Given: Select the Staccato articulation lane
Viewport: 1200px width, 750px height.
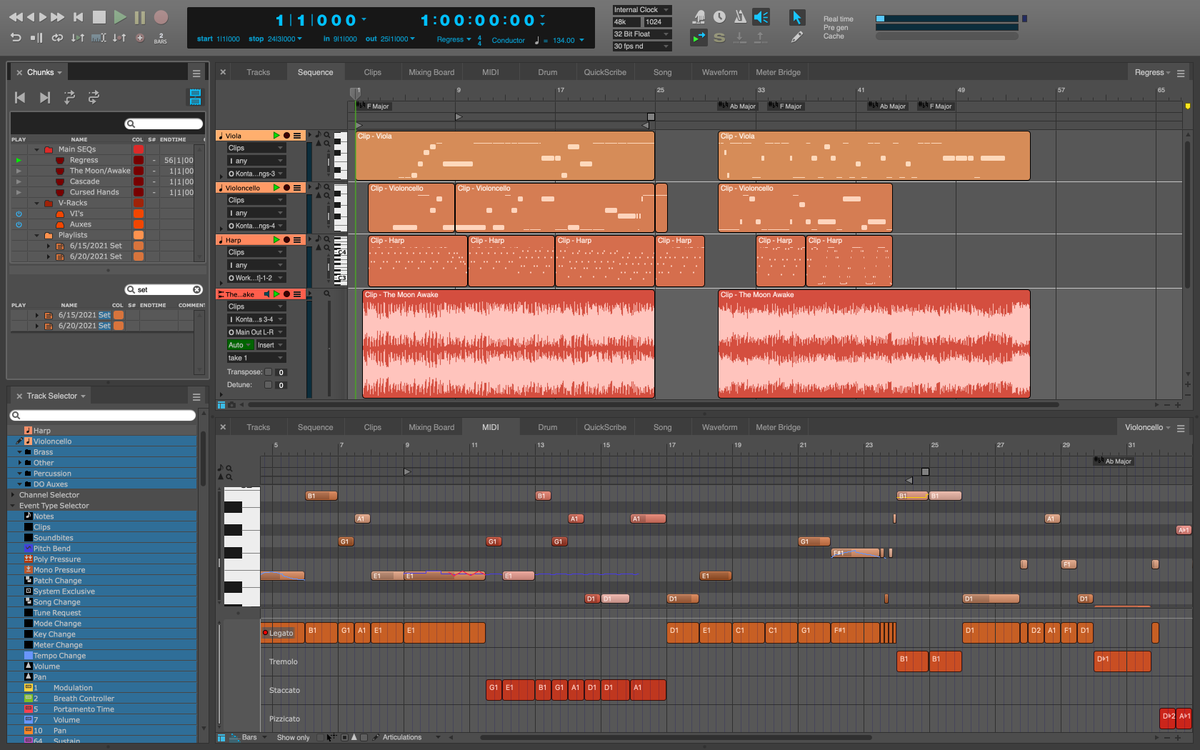Looking at the screenshot, I should pyautogui.click(x=283, y=690).
